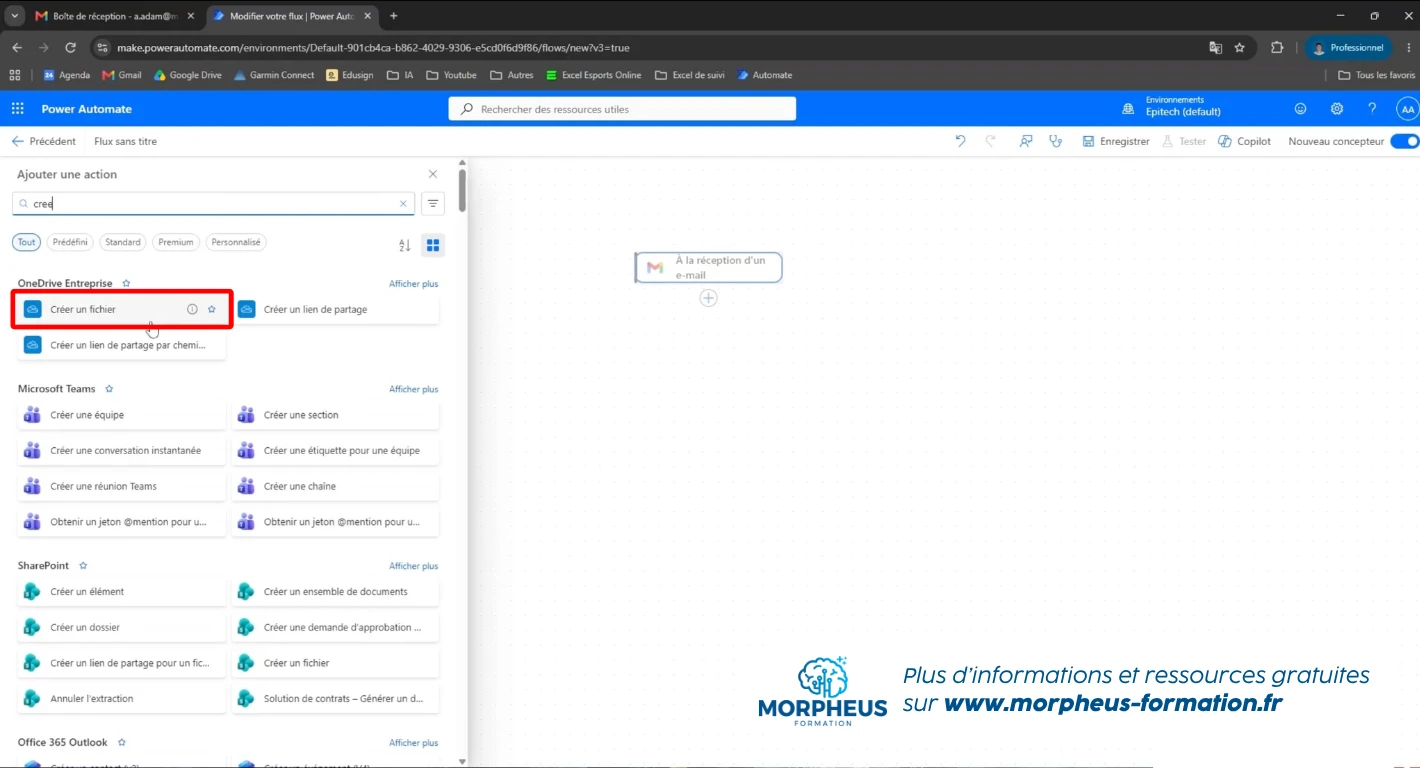Viewport: 1420px width, 768px height.
Task: Close the Ajouter une action panel
Action: coord(432,174)
